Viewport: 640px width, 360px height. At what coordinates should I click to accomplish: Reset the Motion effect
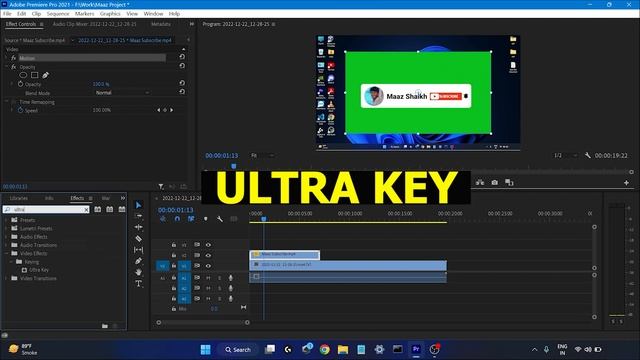pyautogui.click(x=182, y=57)
